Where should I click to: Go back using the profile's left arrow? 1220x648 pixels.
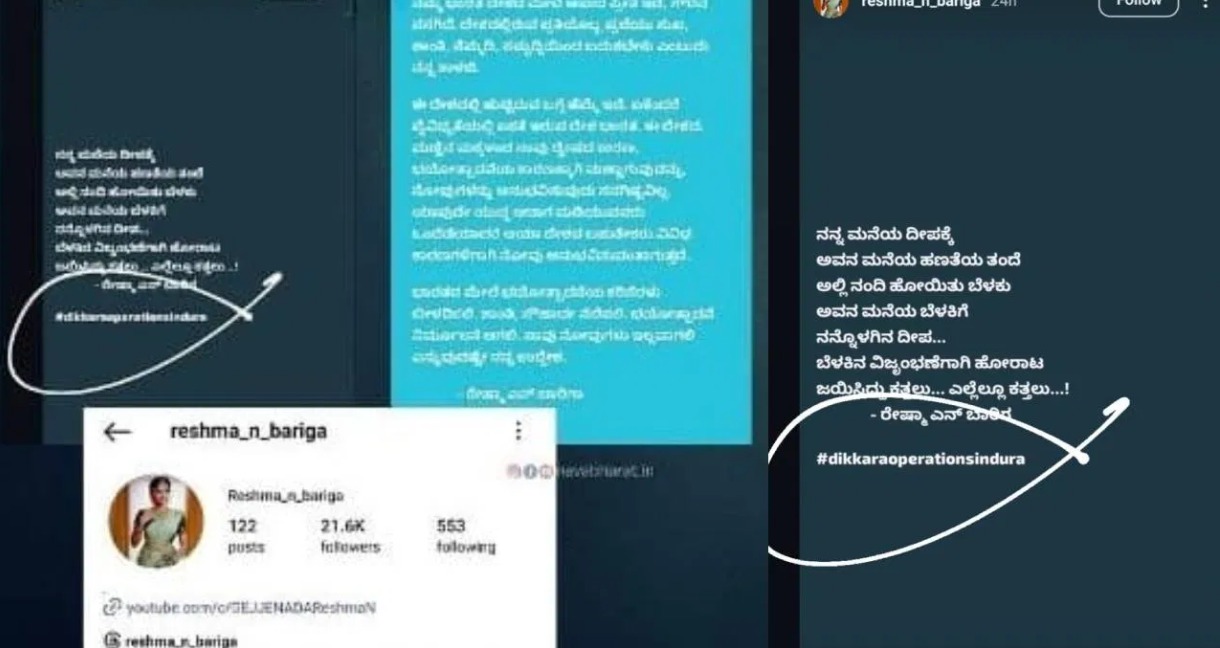pyautogui.click(x=117, y=432)
